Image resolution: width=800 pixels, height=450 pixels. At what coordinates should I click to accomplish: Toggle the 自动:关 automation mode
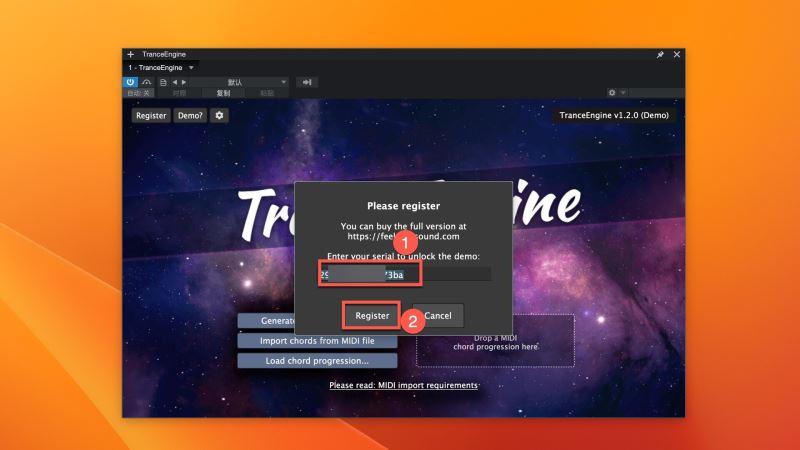click(x=137, y=93)
